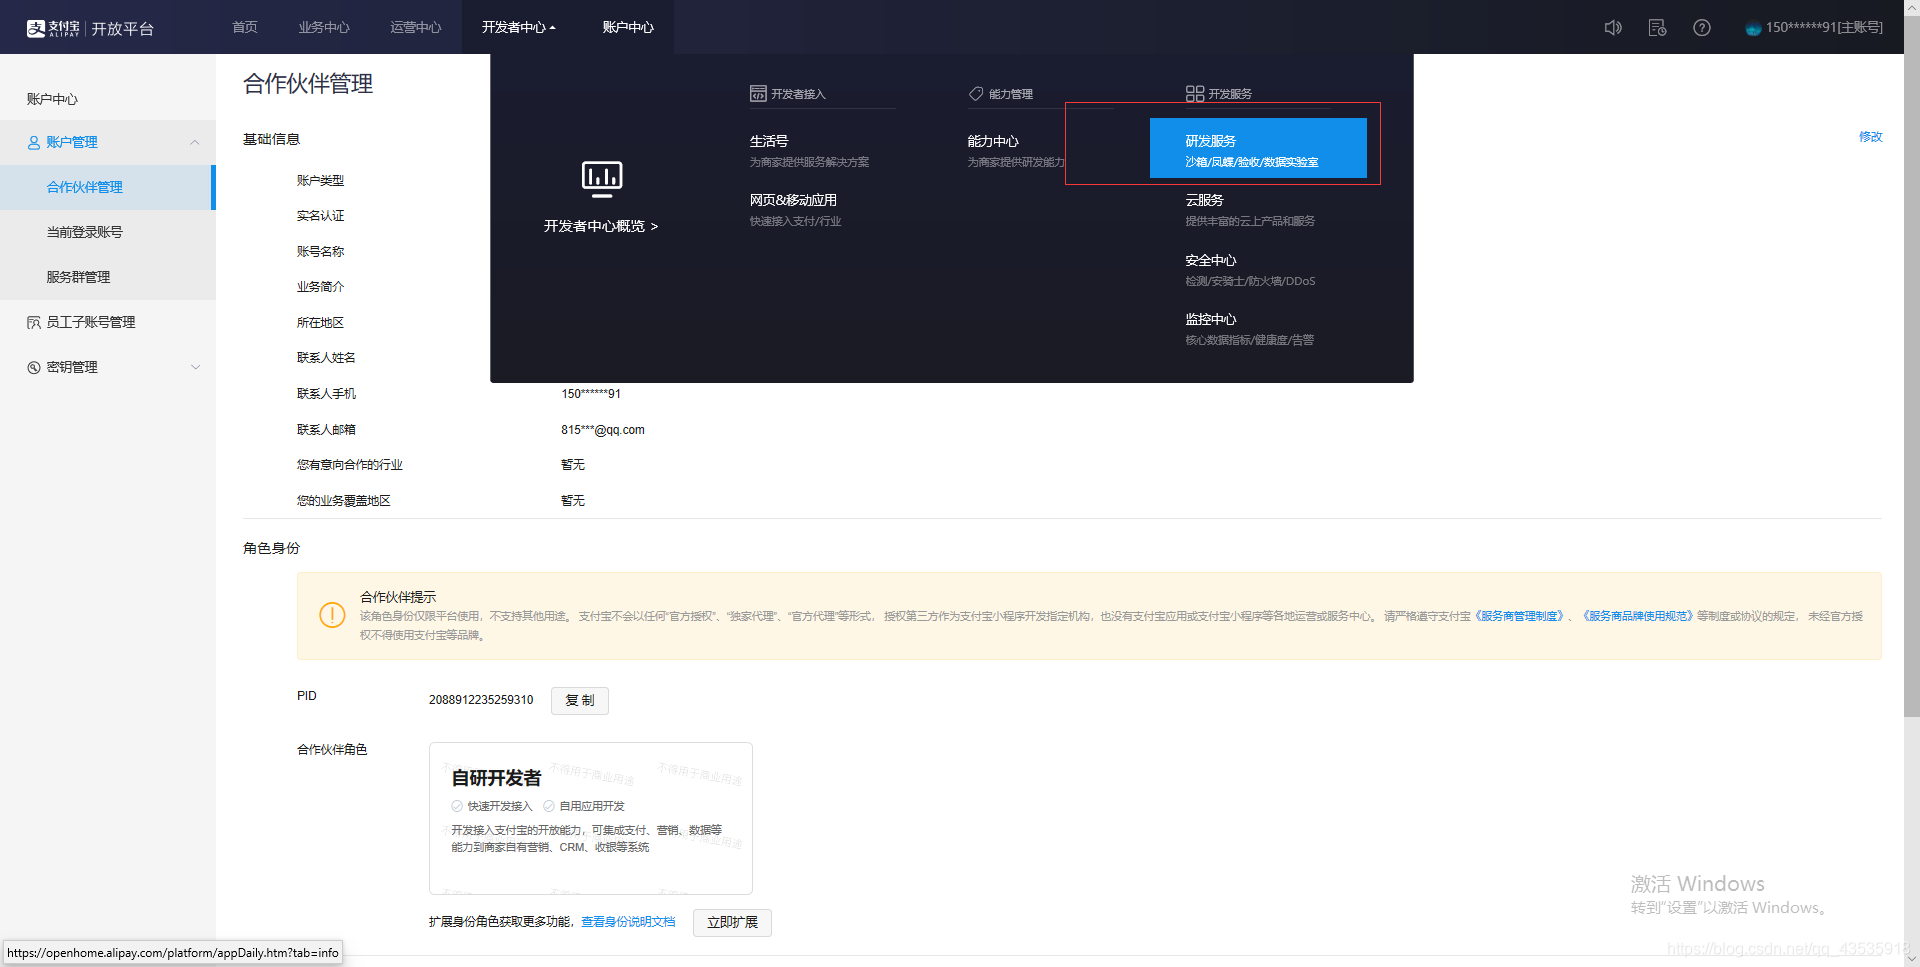The width and height of the screenshot is (1920, 967).
Task: Open 账户中心 in top navigation
Action: point(628,27)
